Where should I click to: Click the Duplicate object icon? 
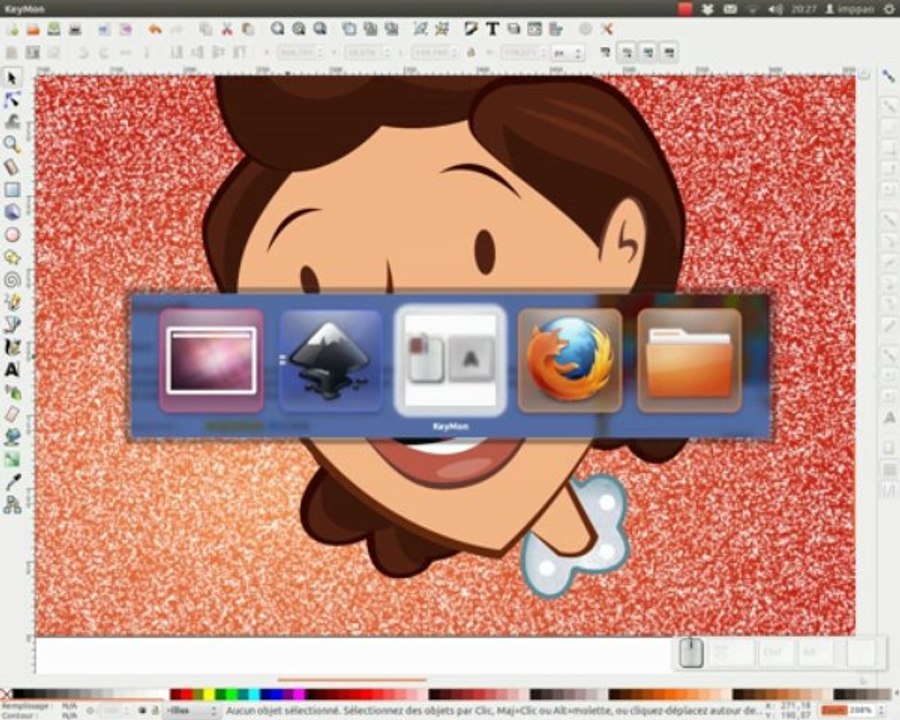[349, 29]
